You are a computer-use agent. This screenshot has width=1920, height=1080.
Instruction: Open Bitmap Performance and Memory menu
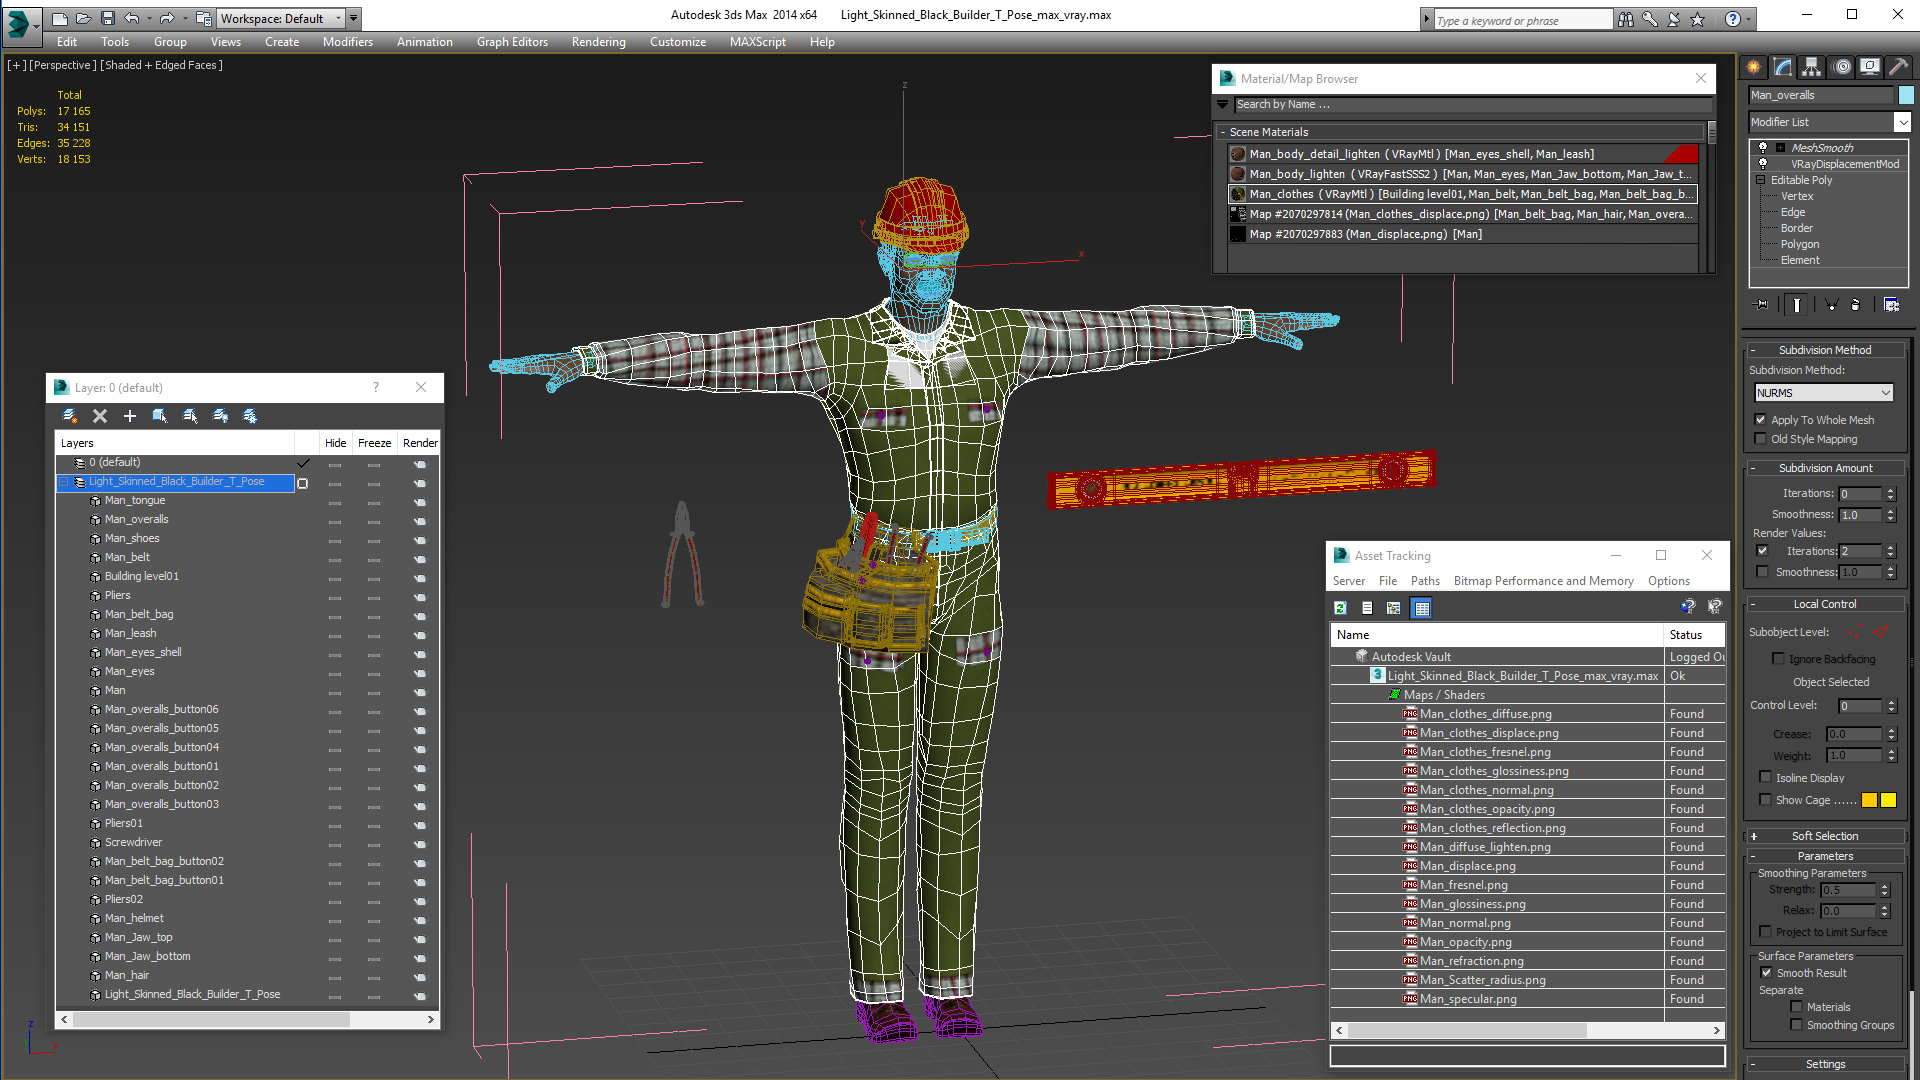pyautogui.click(x=1543, y=581)
